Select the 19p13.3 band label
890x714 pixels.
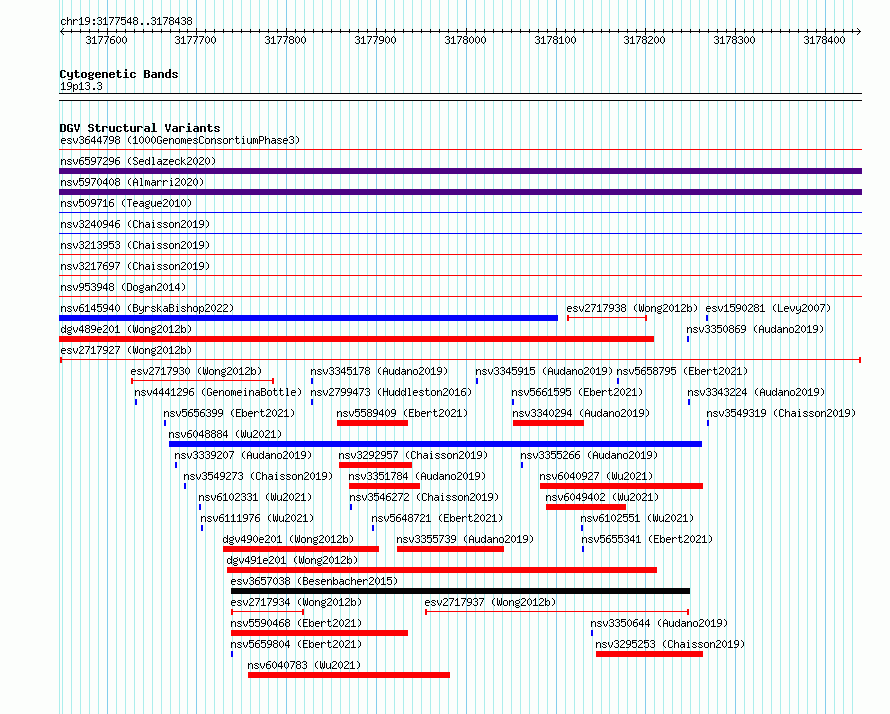point(81,86)
